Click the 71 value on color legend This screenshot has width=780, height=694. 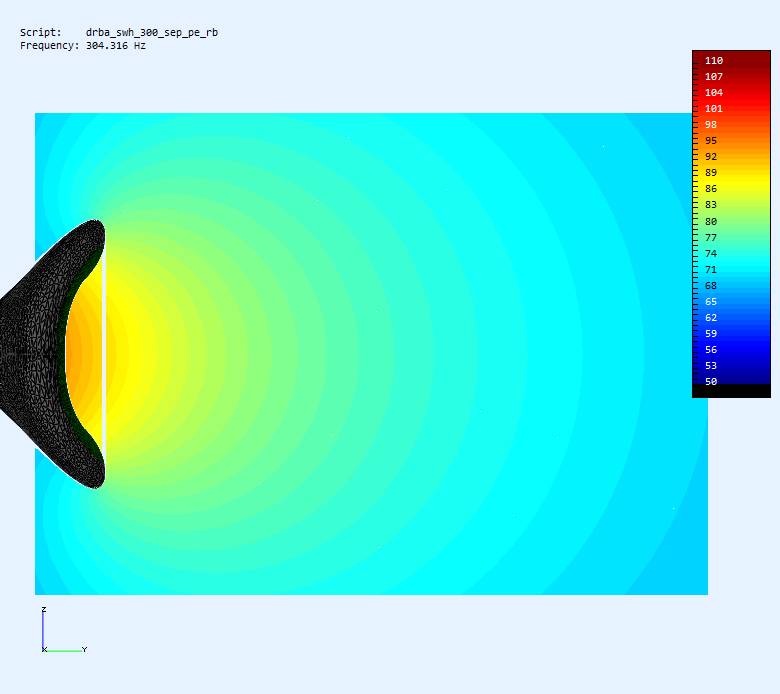click(x=711, y=270)
